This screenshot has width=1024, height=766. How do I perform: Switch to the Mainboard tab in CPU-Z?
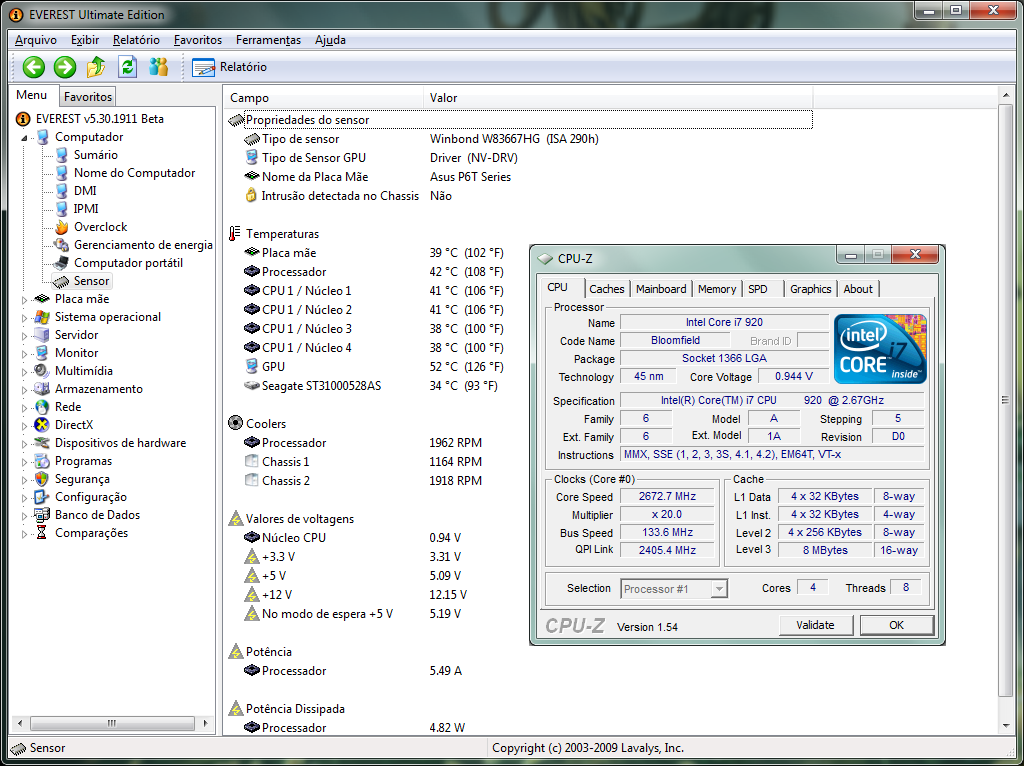tap(661, 289)
